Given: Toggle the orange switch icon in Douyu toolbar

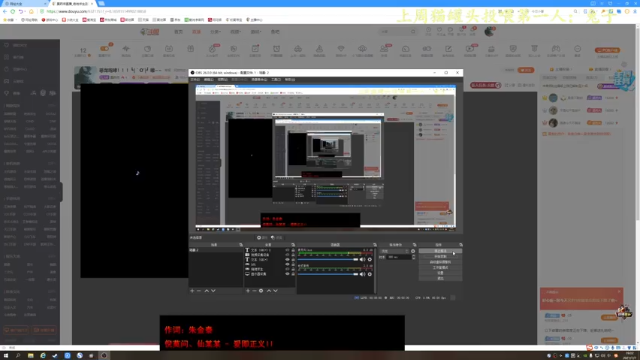Looking at the screenshot, I should click(x=104, y=49).
